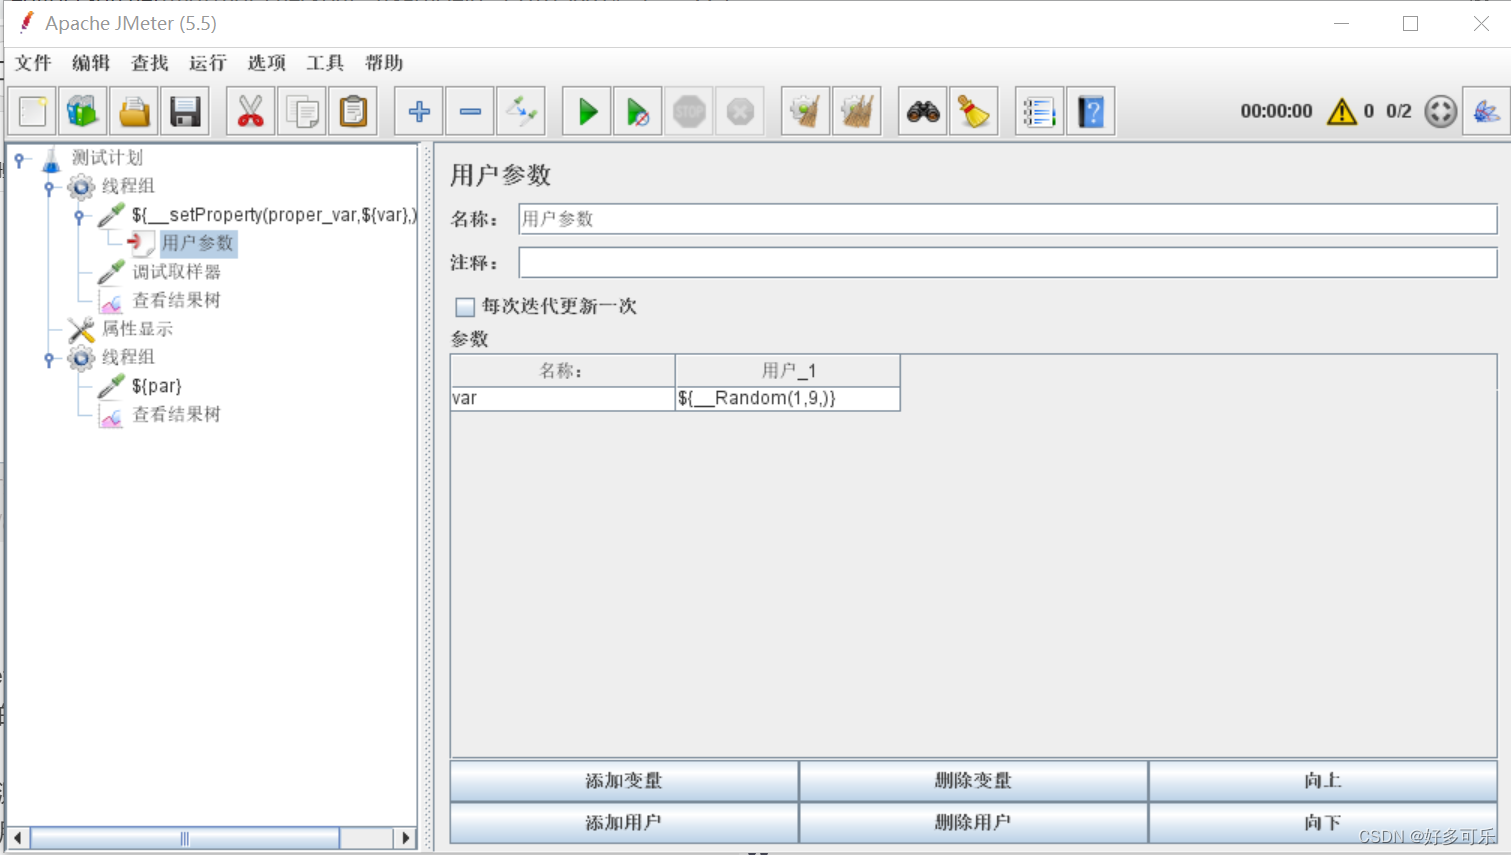Image resolution: width=1511 pixels, height=855 pixels.
Task: Click the 删除变量 button
Action: [x=973, y=781]
